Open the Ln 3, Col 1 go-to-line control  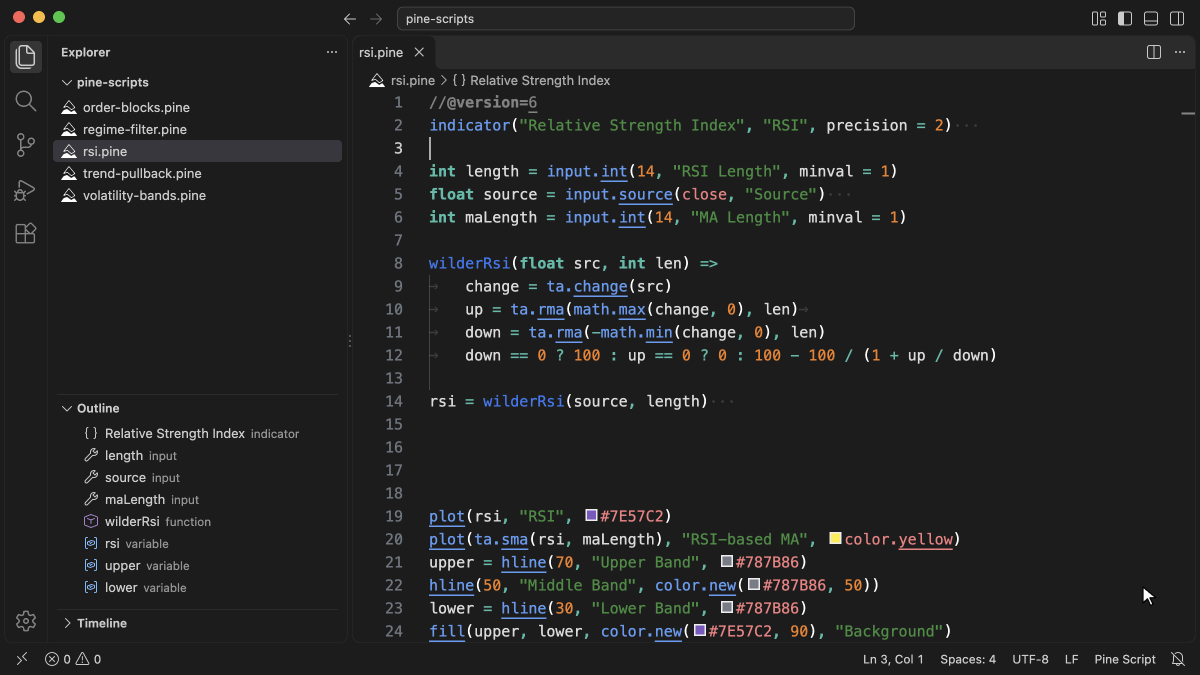click(x=893, y=659)
